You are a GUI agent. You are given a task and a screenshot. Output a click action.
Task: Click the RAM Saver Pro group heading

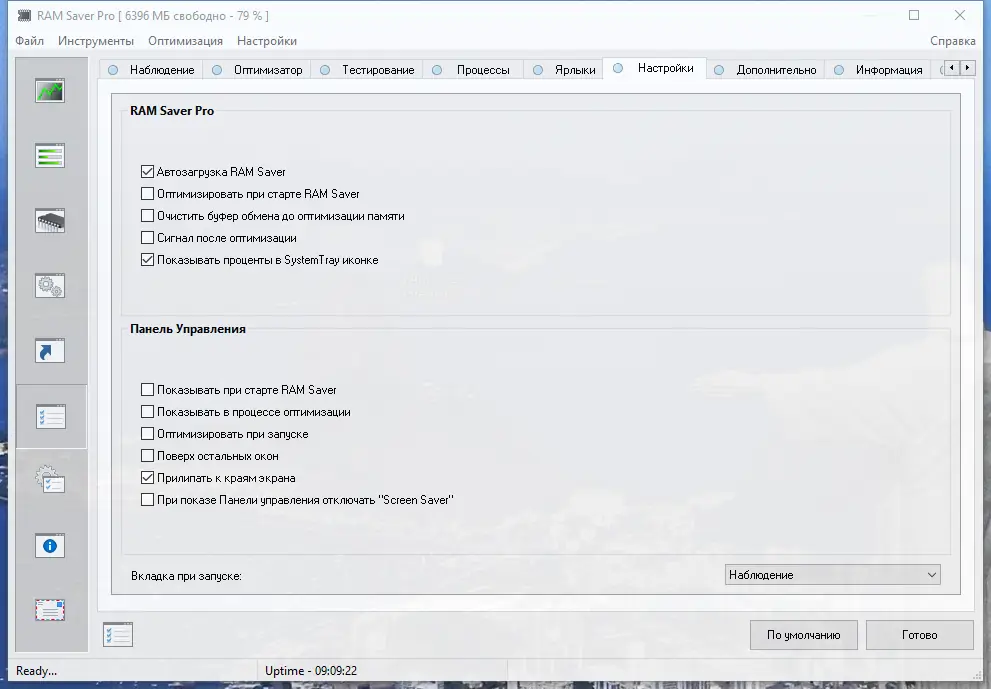(x=172, y=111)
